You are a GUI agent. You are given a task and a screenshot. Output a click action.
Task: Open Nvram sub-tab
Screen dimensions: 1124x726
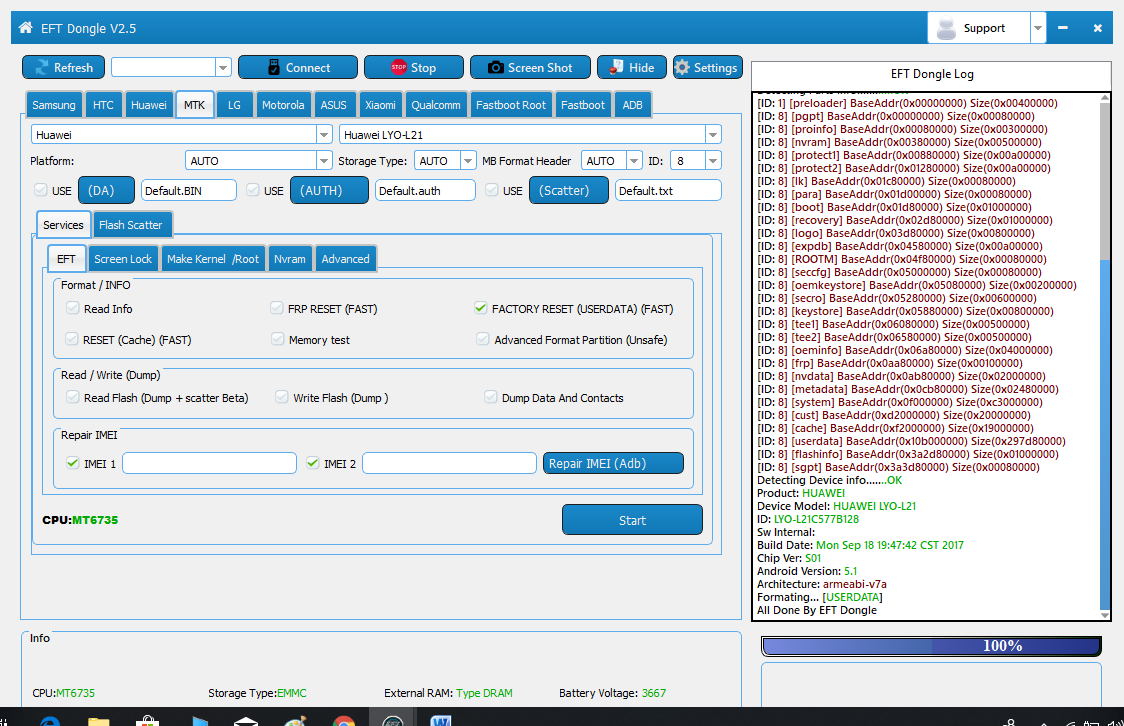point(290,259)
